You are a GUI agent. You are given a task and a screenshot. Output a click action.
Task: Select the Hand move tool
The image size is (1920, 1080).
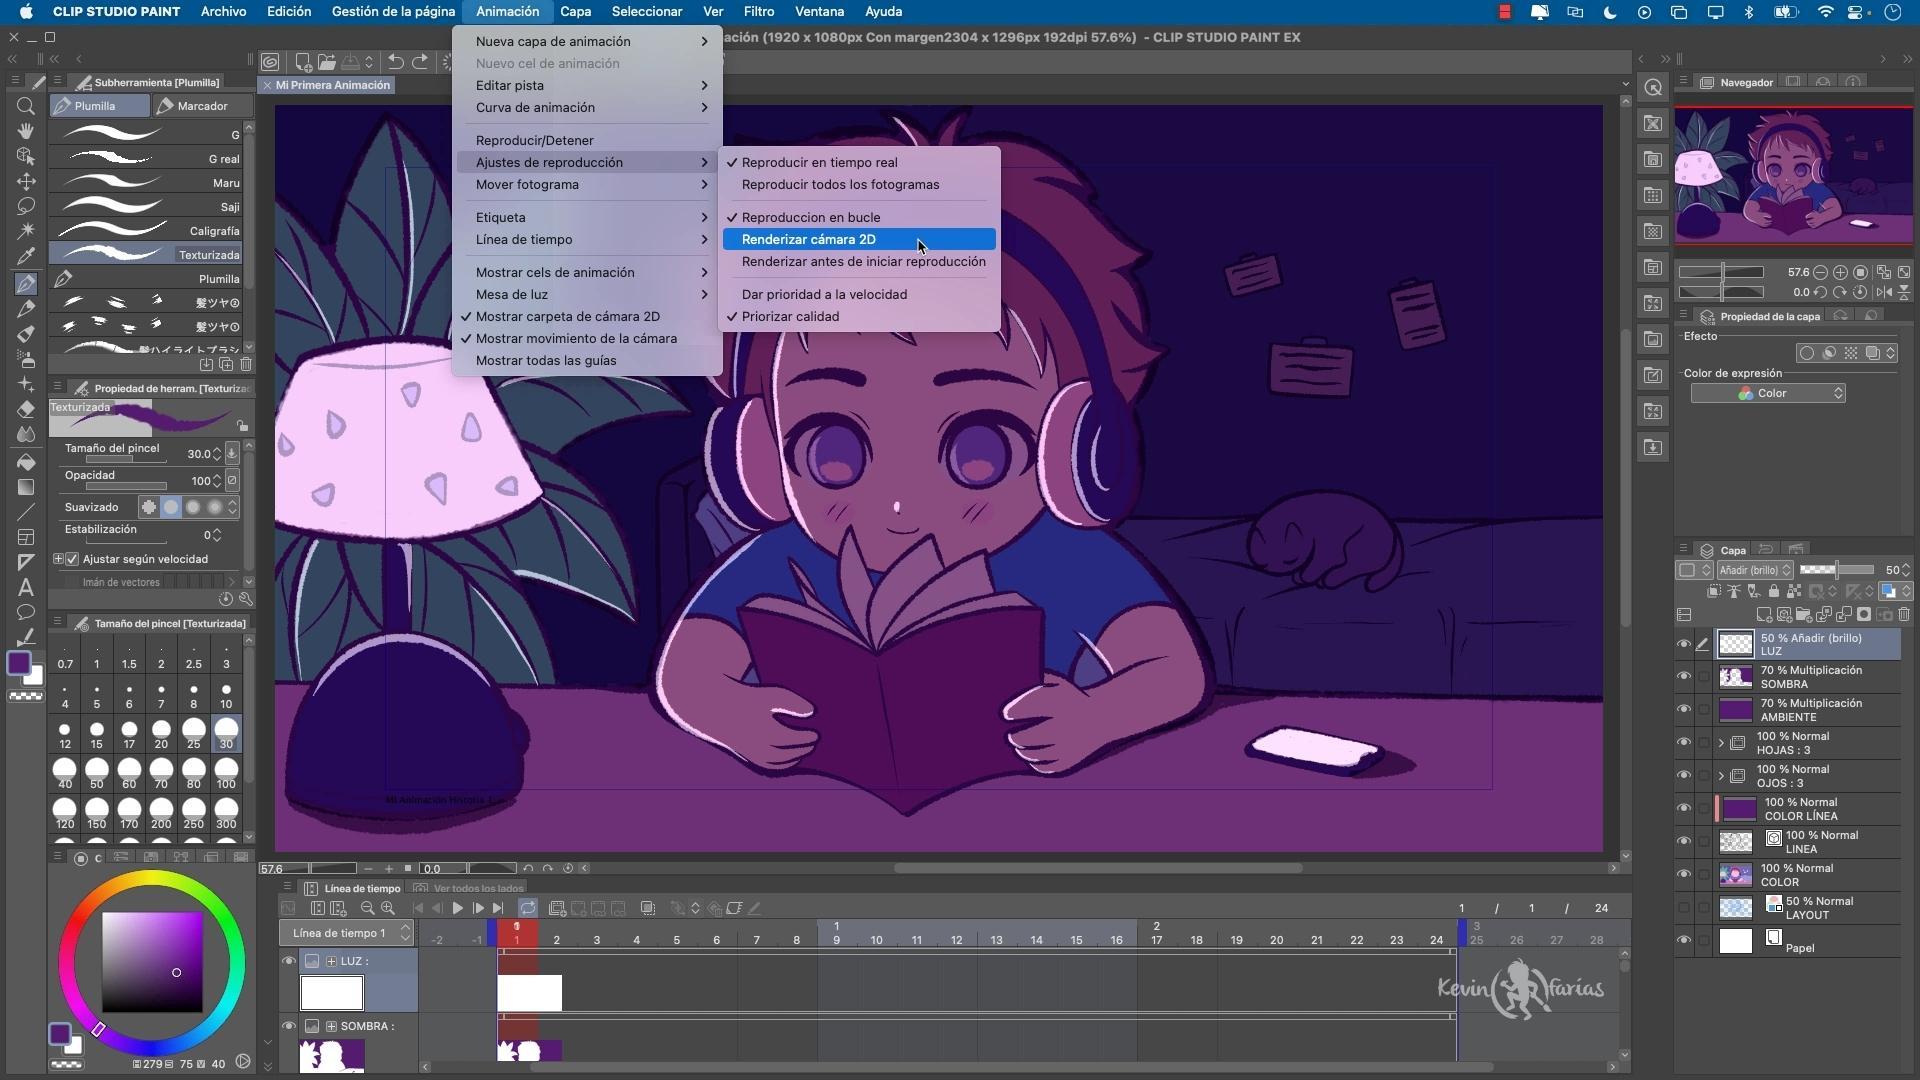[26, 131]
